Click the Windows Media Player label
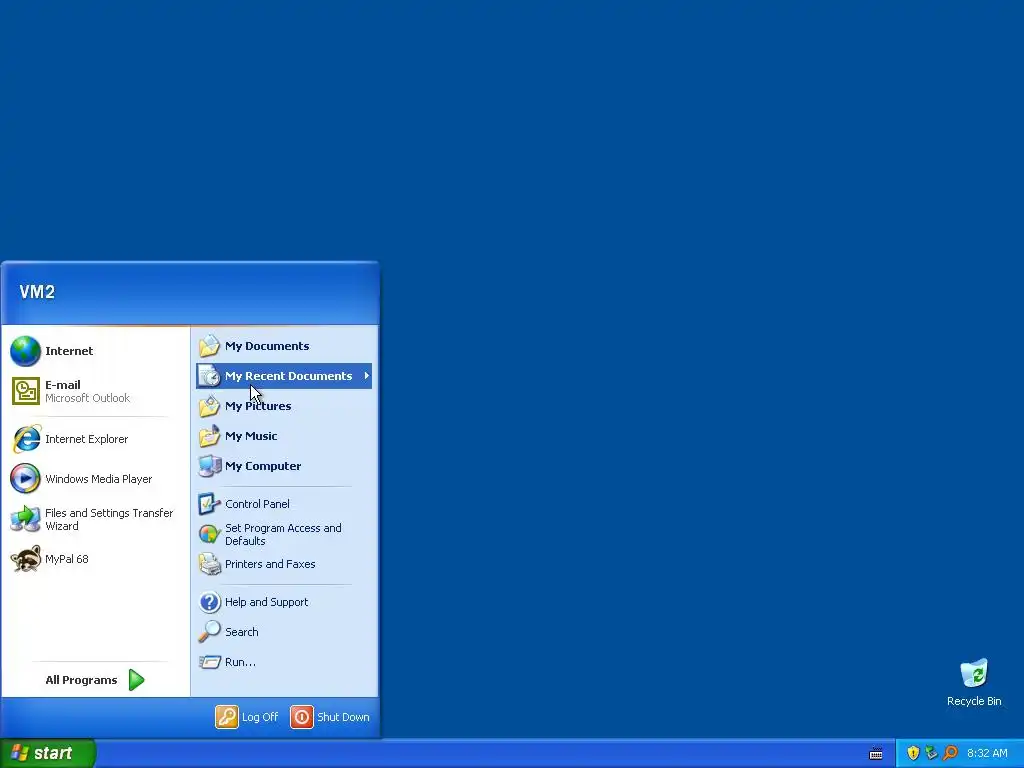This screenshot has width=1024, height=768. tap(99, 479)
